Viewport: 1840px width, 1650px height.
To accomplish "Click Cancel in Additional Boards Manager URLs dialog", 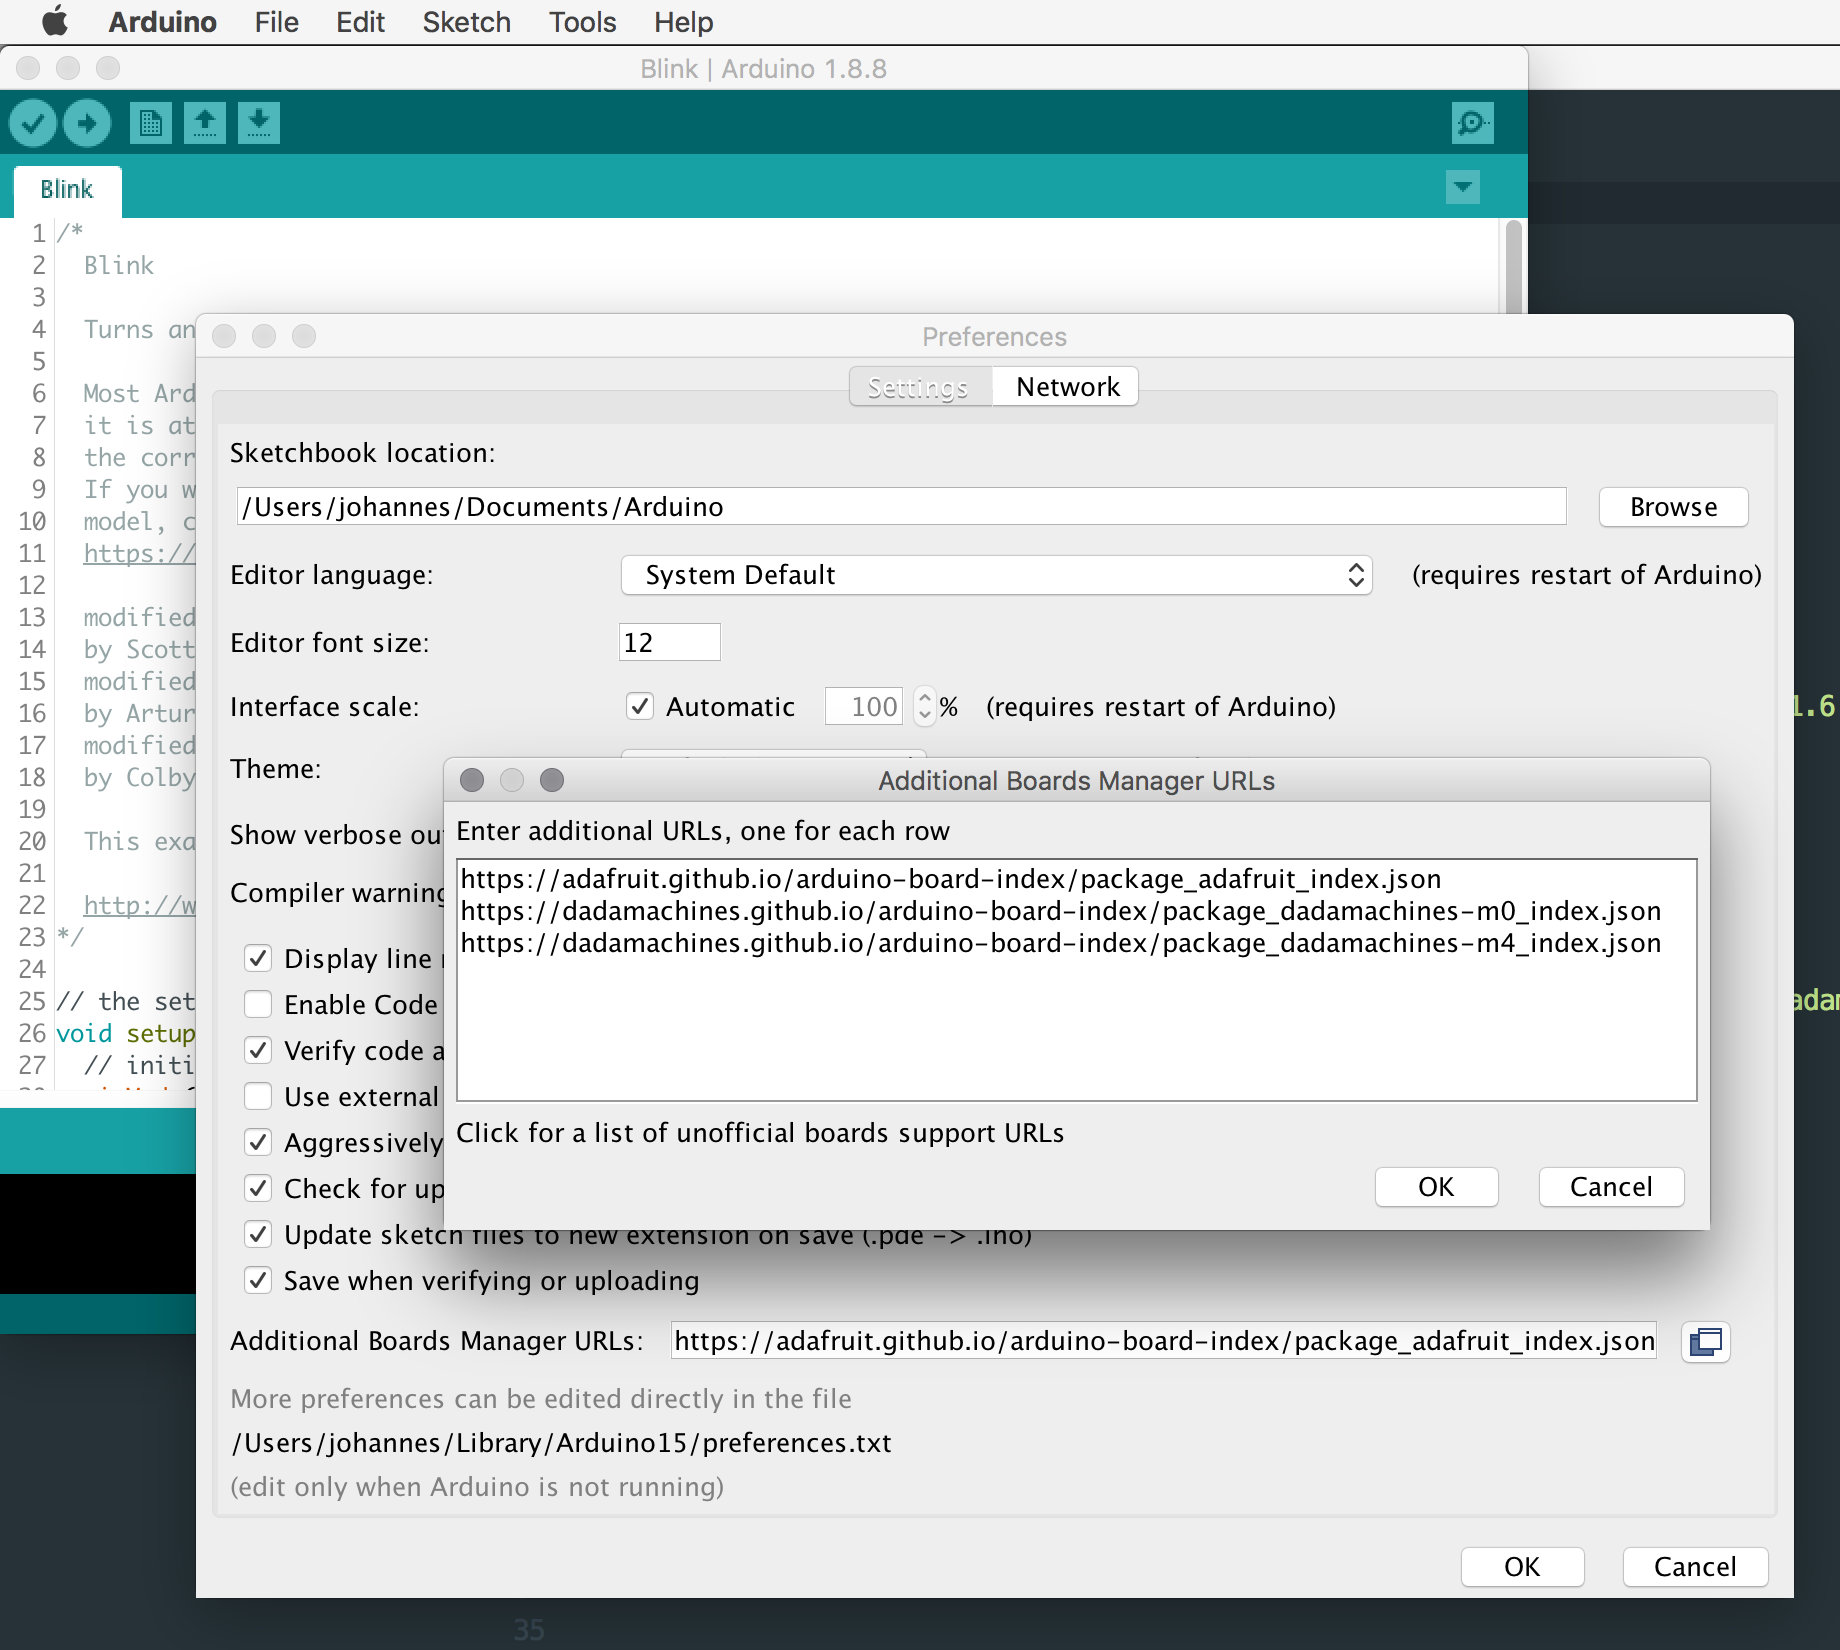I will point(1611,1186).
